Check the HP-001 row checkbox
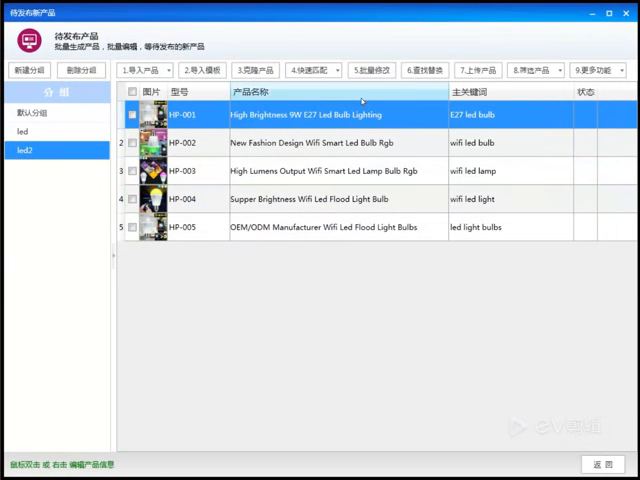 pos(132,115)
